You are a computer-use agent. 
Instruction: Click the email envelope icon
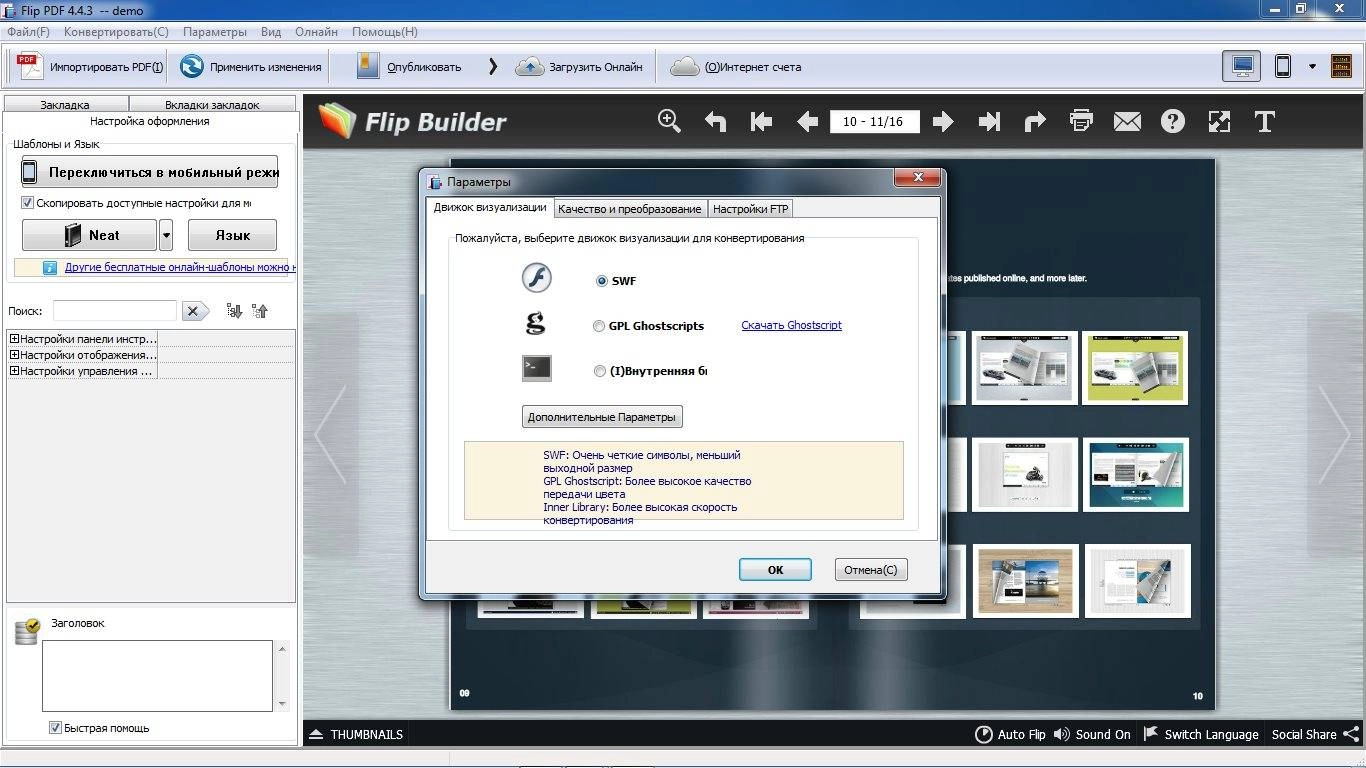pyautogui.click(x=1127, y=122)
